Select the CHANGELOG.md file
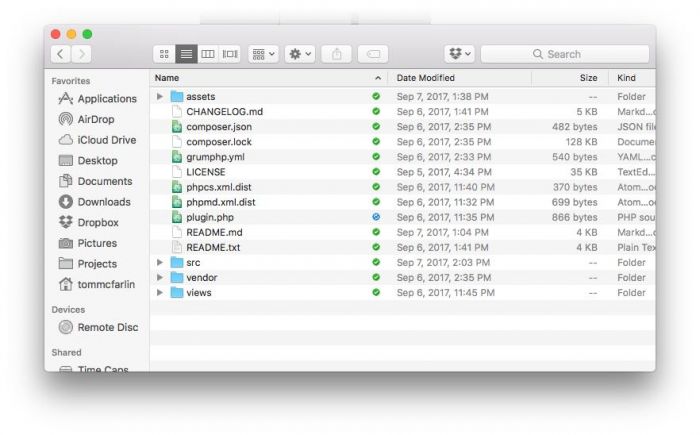Screen dimensions: 700x435 (225, 112)
